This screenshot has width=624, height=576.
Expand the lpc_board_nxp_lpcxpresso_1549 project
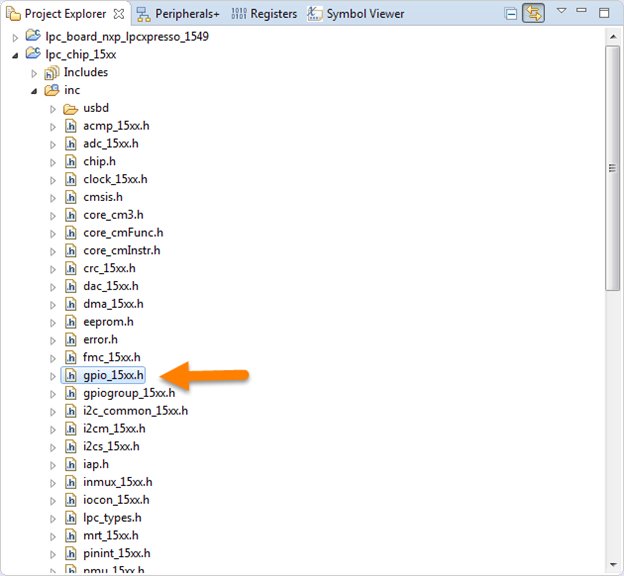coord(15,38)
